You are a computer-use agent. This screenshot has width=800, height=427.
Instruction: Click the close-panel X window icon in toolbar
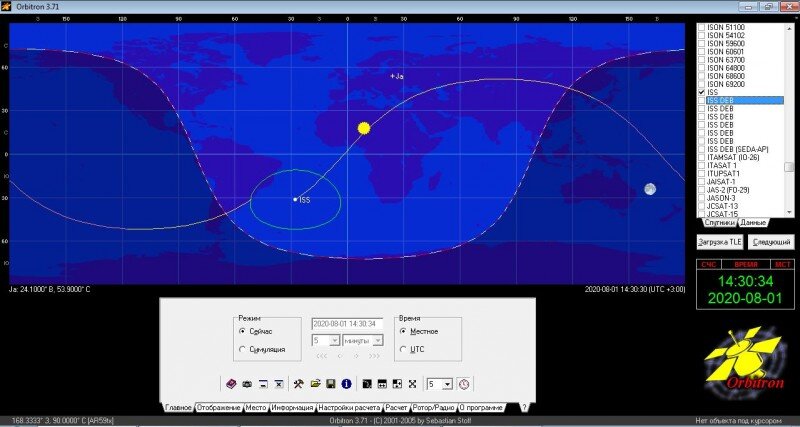pyautogui.click(x=279, y=384)
